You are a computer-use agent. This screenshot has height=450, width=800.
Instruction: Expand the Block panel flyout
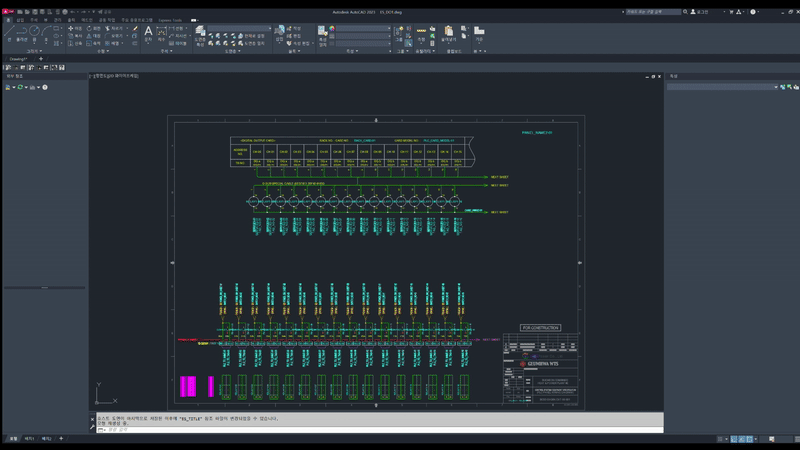[x=294, y=51]
